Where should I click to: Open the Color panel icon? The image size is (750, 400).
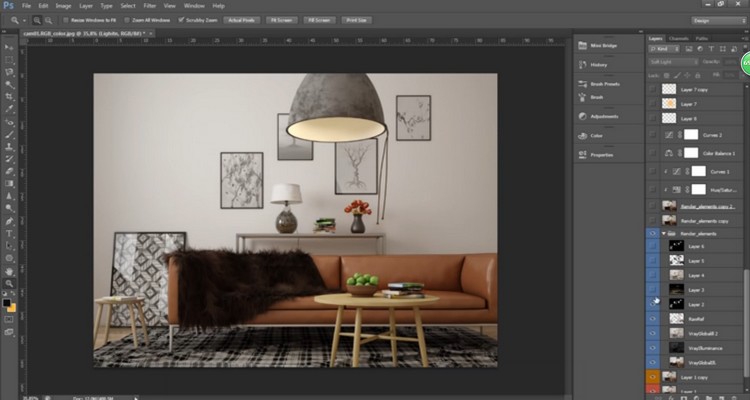(596, 135)
